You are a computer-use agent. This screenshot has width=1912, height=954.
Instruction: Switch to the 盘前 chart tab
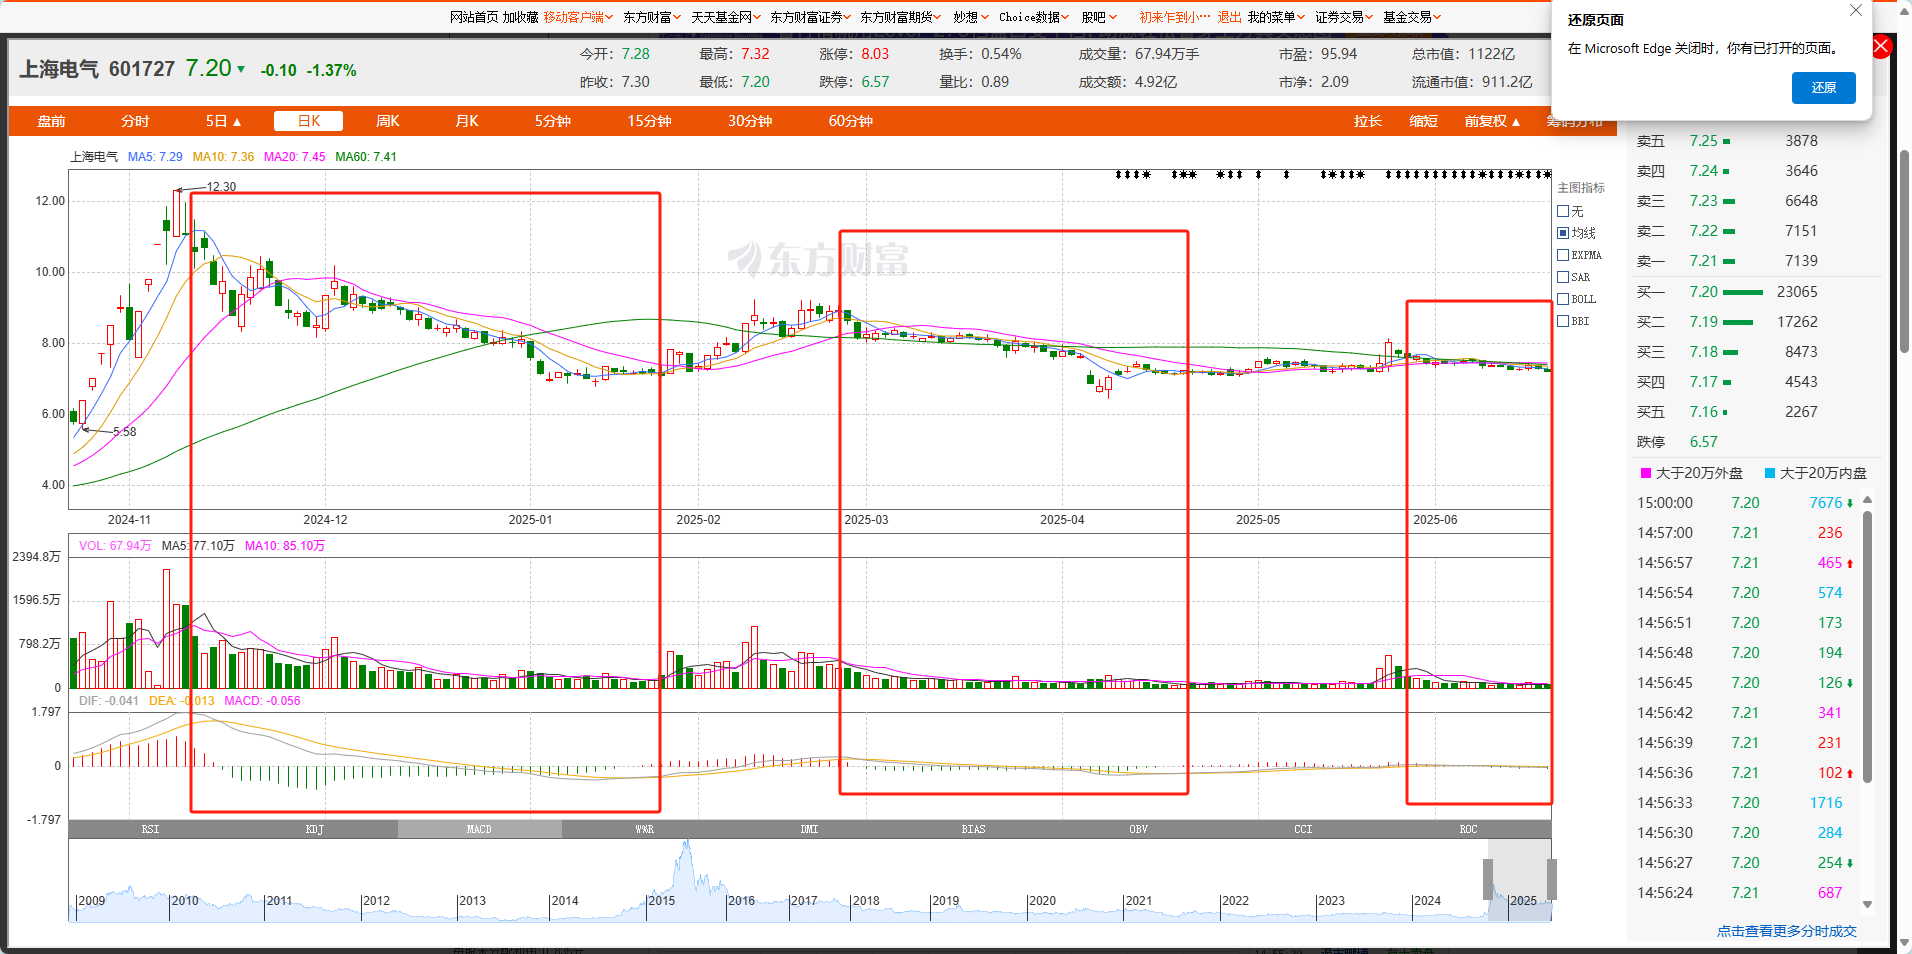[51, 121]
